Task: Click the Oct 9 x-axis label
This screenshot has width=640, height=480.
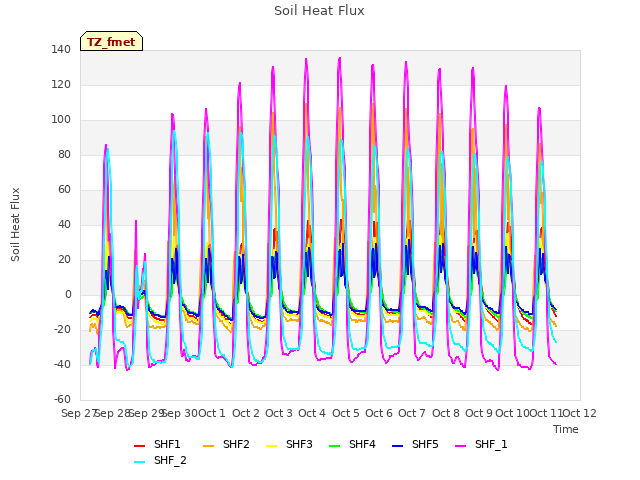Action: [479, 413]
